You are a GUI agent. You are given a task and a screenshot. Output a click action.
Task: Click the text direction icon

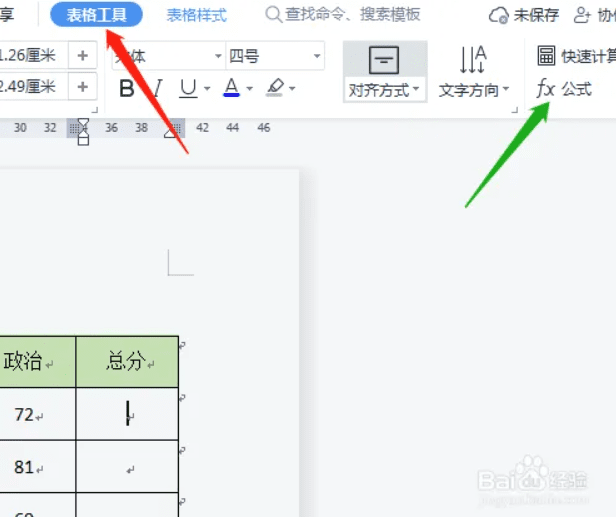(473, 60)
